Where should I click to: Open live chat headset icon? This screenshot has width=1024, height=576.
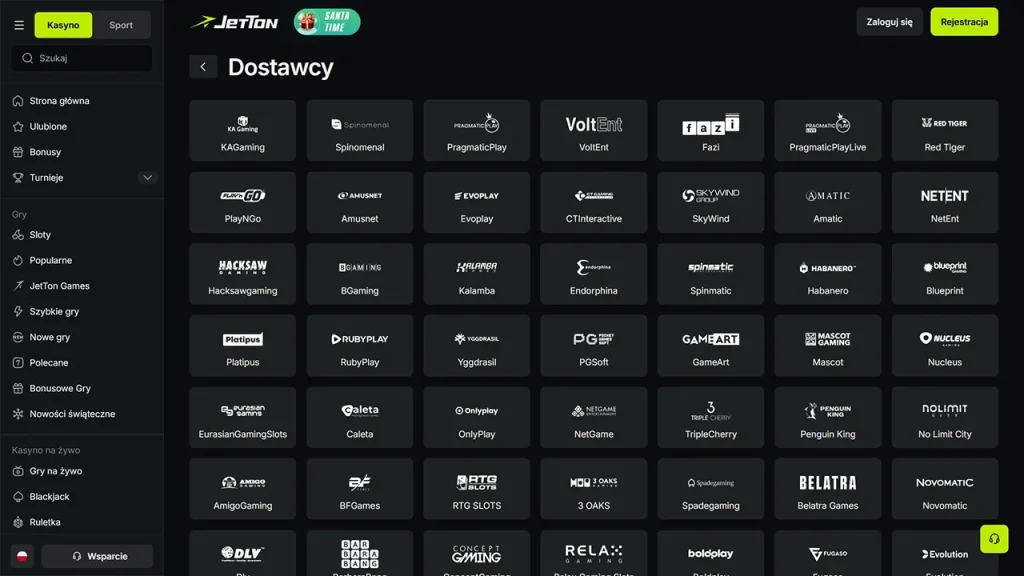click(x=994, y=539)
